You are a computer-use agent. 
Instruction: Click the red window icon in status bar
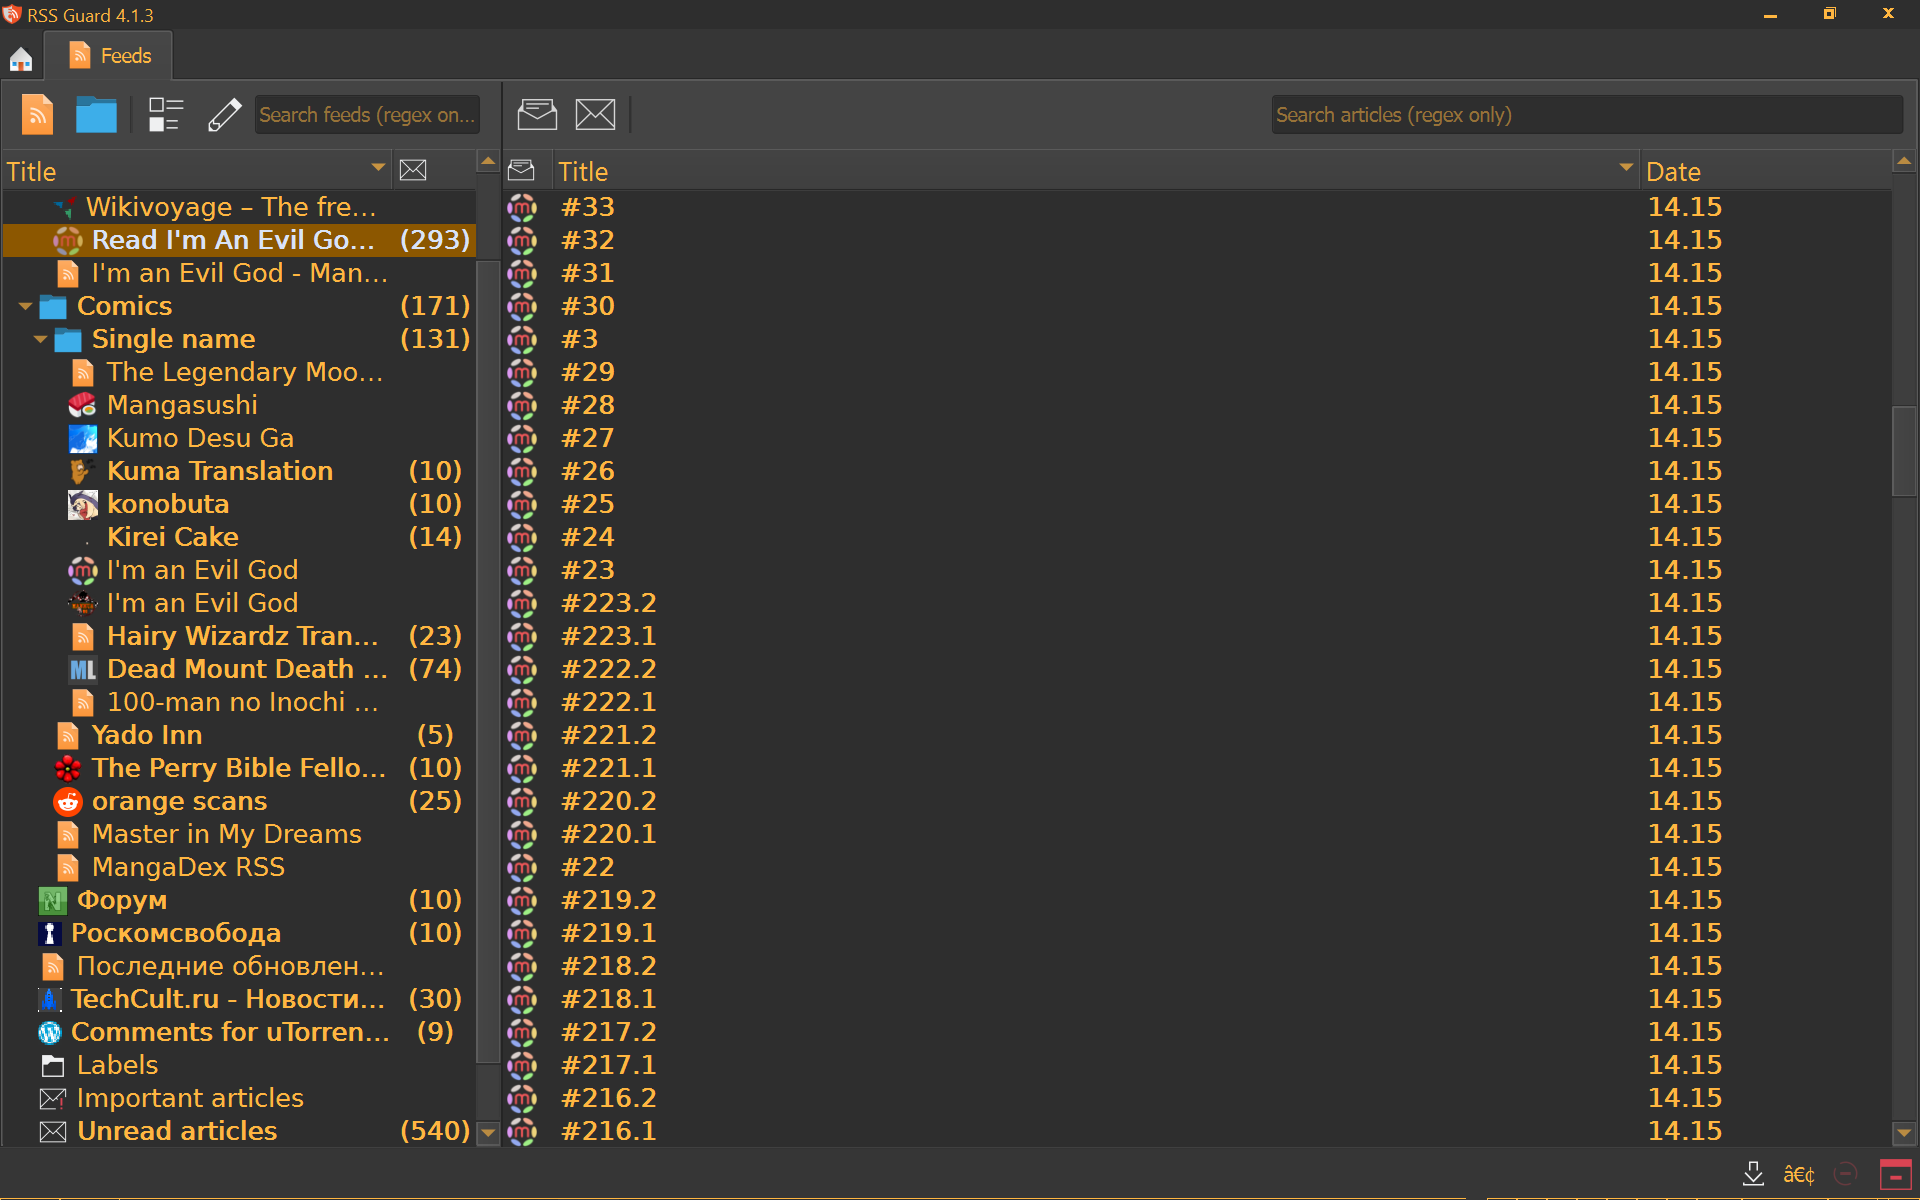point(1895,1174)
